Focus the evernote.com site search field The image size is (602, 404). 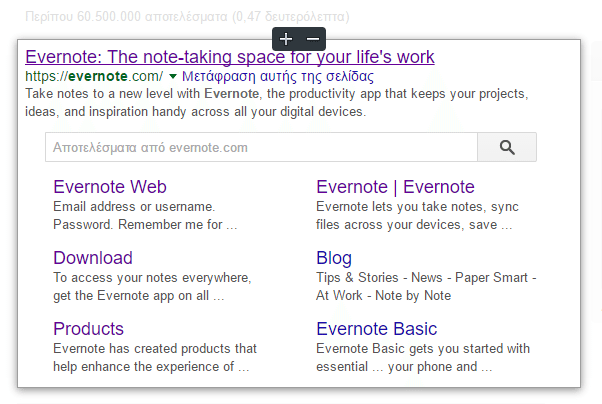[261, 147]
